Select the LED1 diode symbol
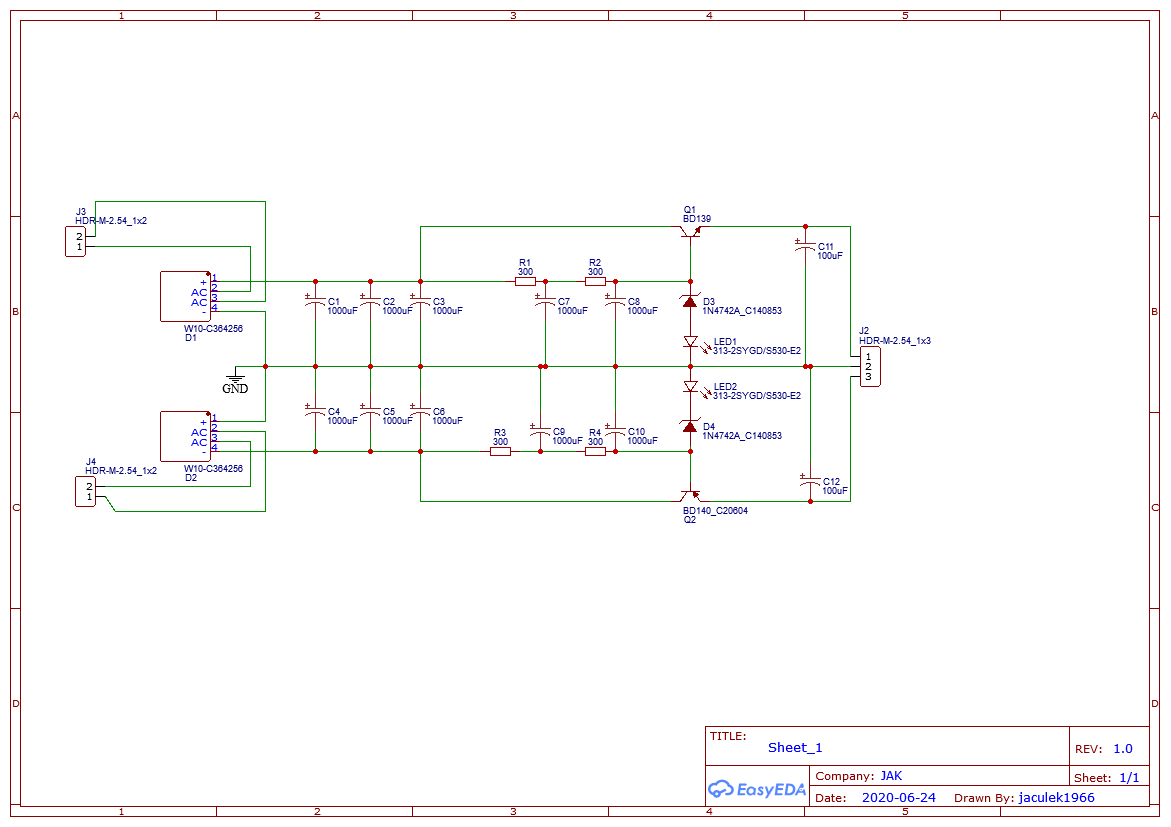Screen dimensions: 1171x827 (690, 342)
